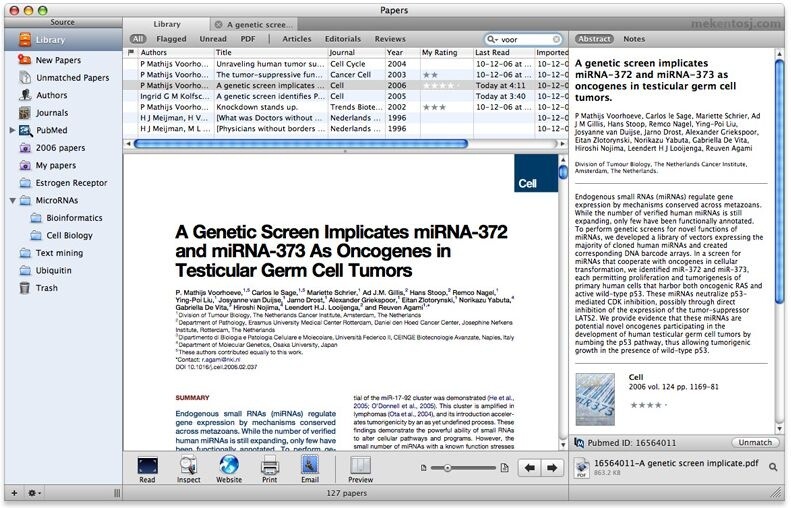Click the Unmatch button
Viewport: 791px width, 508px height.
(x=755, y=442)
